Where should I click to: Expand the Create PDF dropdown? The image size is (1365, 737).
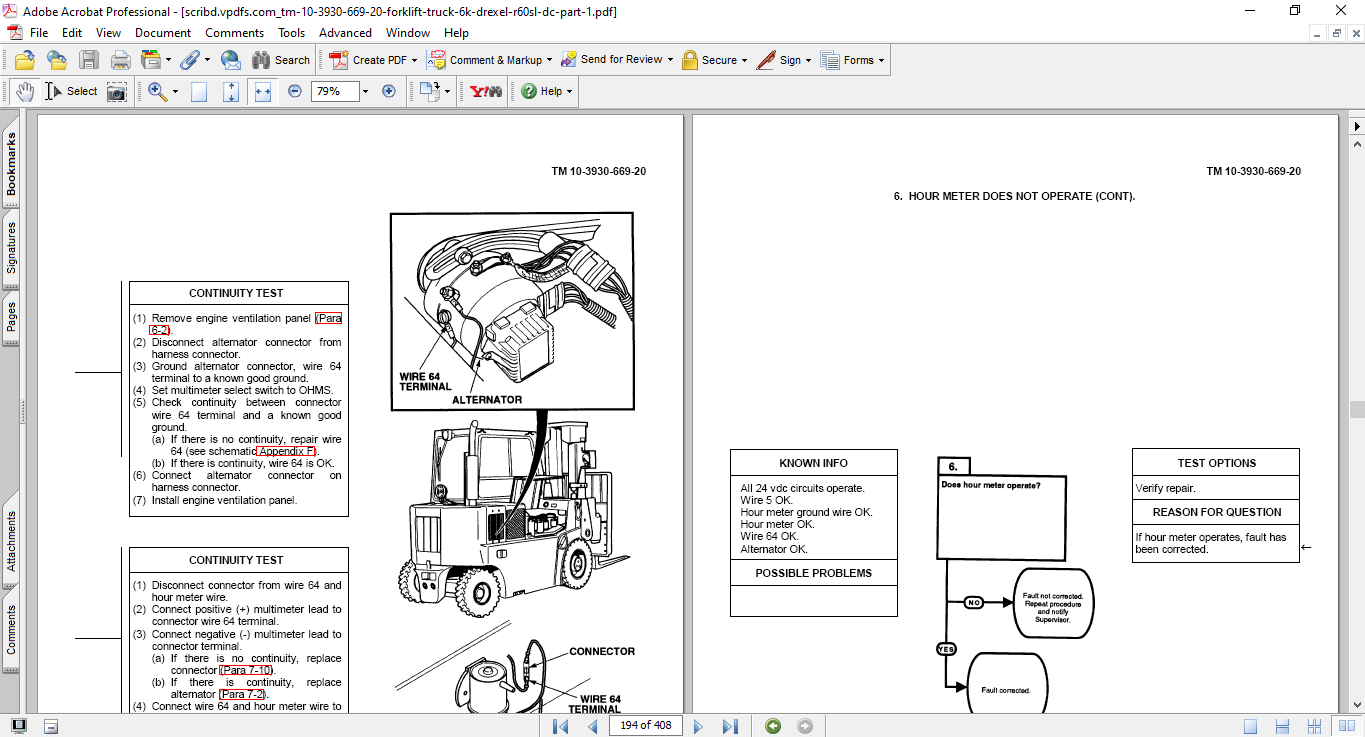tap(414, 60)
